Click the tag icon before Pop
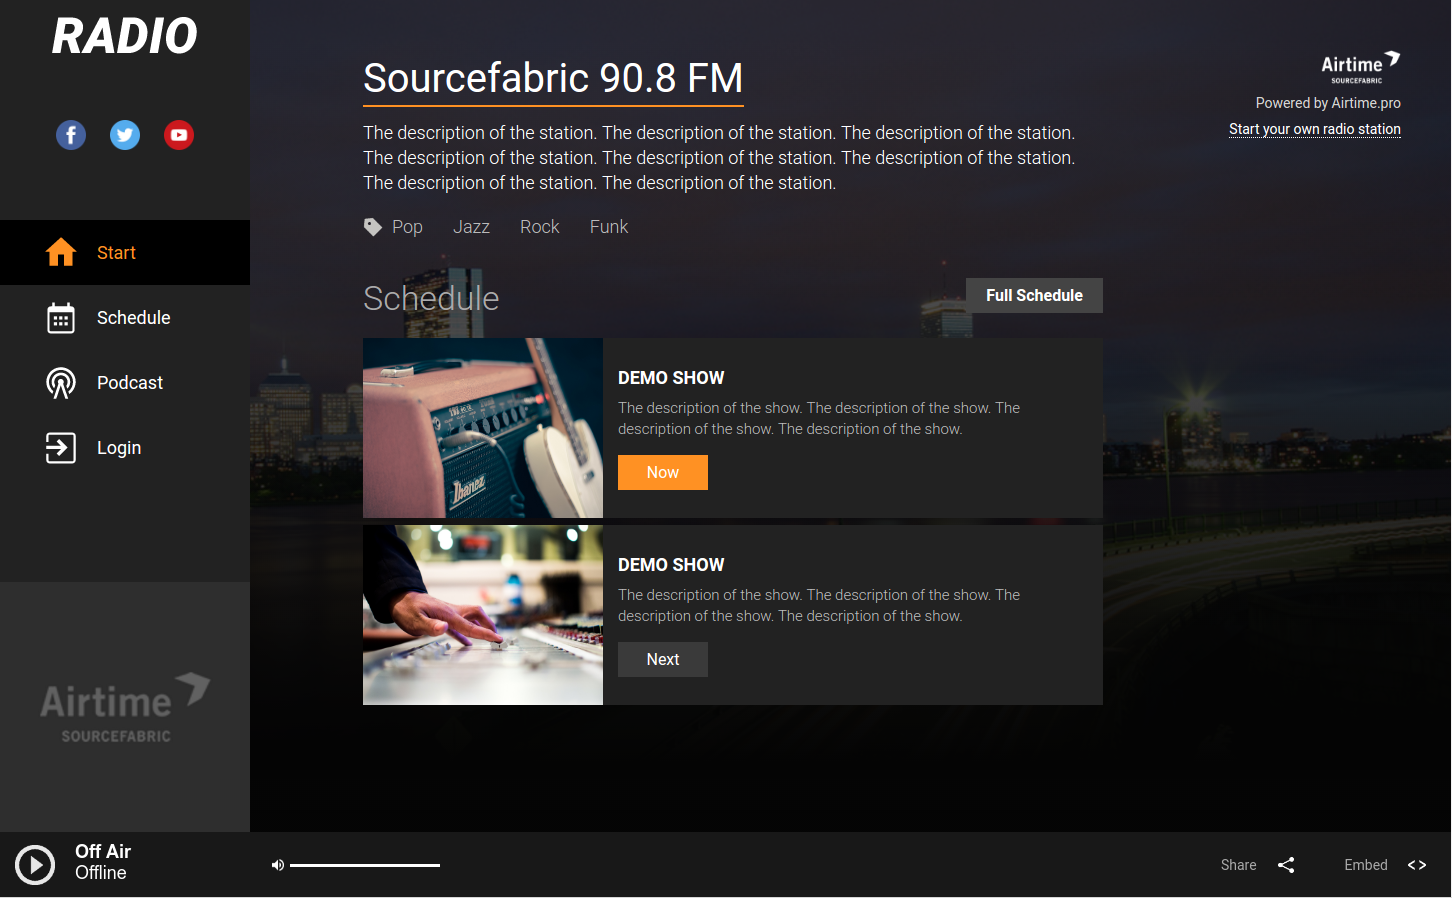1452x898 pixels. [x=372, y=227]
